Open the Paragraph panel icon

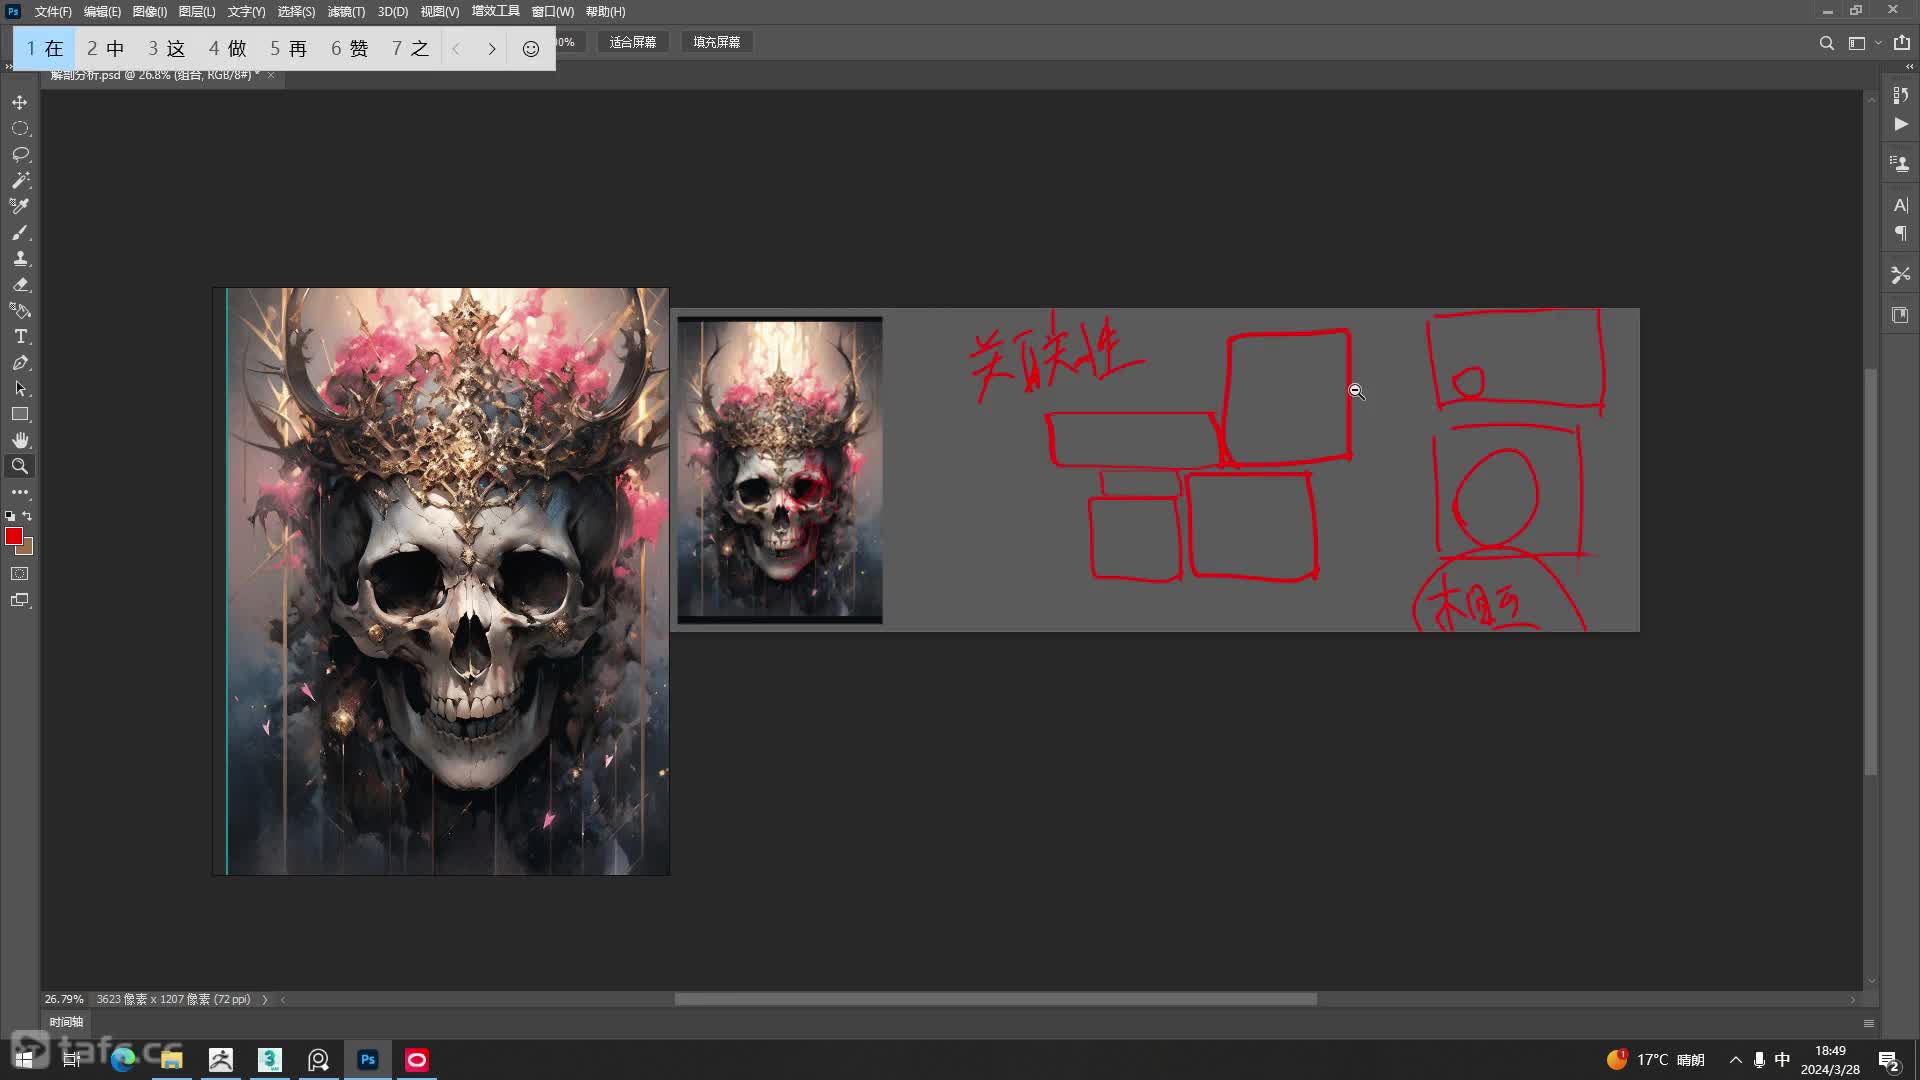point(1900,233)
